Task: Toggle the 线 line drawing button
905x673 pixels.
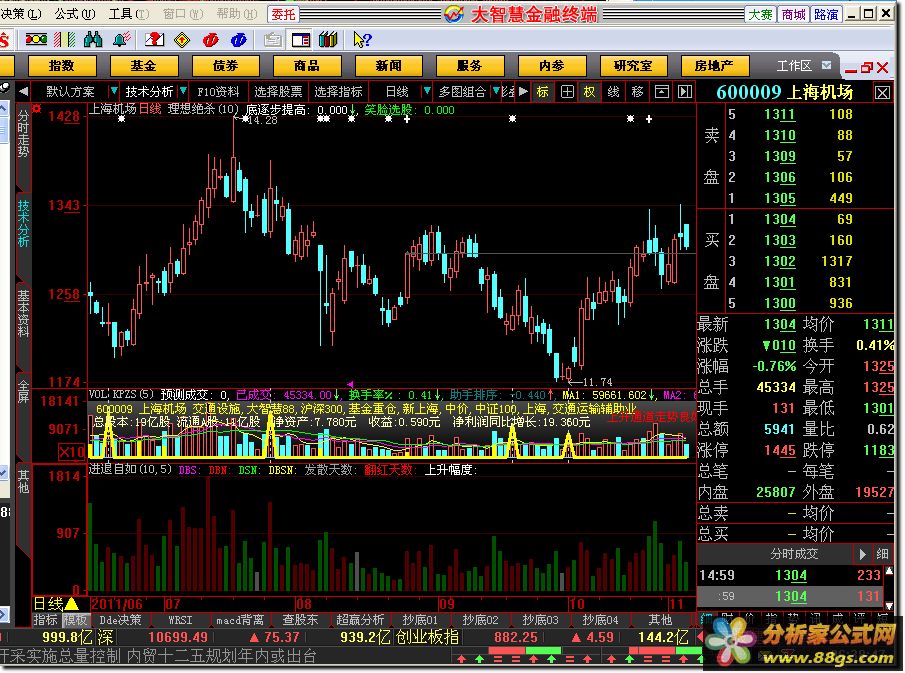Action: tap(613, 91)
